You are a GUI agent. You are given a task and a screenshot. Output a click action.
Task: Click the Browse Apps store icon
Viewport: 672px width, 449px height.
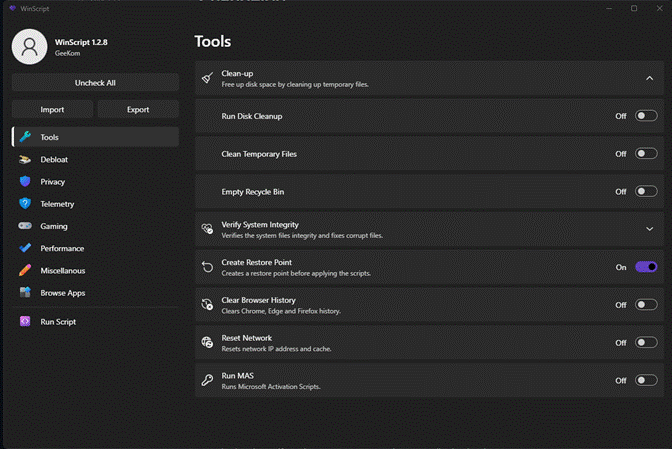25,293
